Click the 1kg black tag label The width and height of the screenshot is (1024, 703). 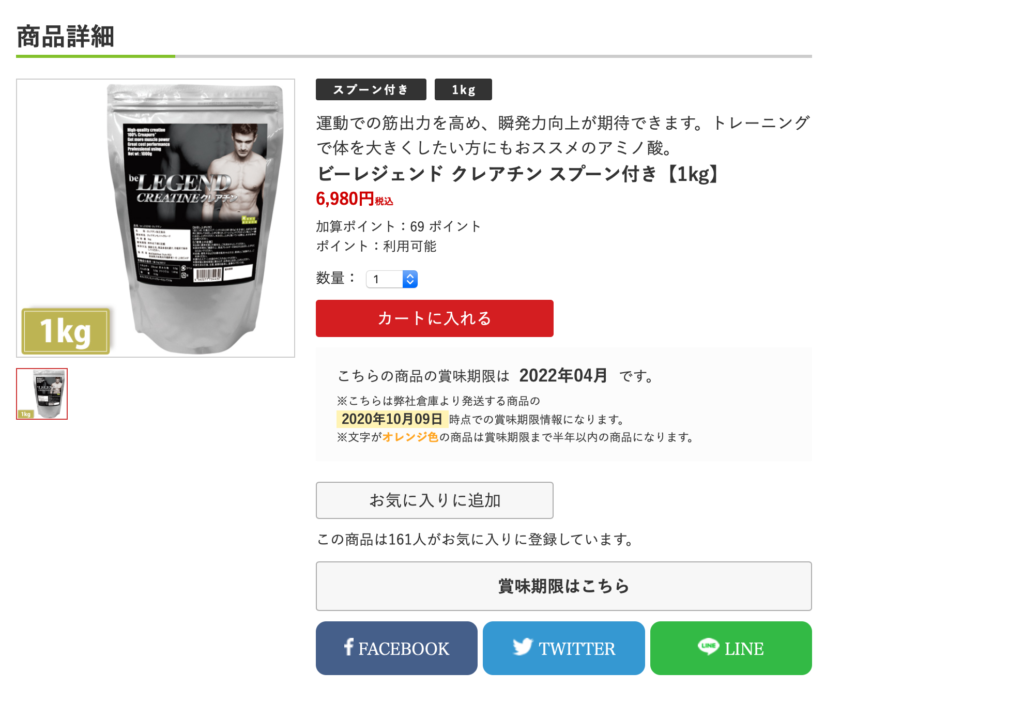click(x=464, y=90)
